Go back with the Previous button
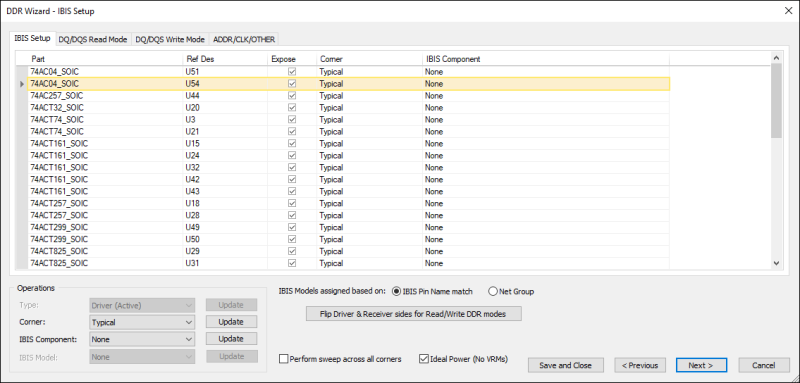Image resolution: width=800 pixels, height=383 pixels. click(x=640, y=365)
